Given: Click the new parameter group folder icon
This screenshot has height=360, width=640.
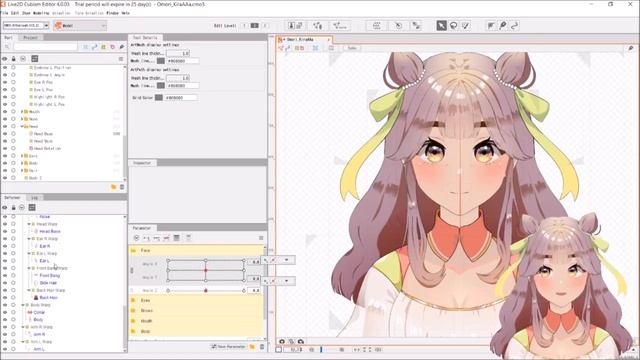Looking at the screenshot, I should 252,347.
